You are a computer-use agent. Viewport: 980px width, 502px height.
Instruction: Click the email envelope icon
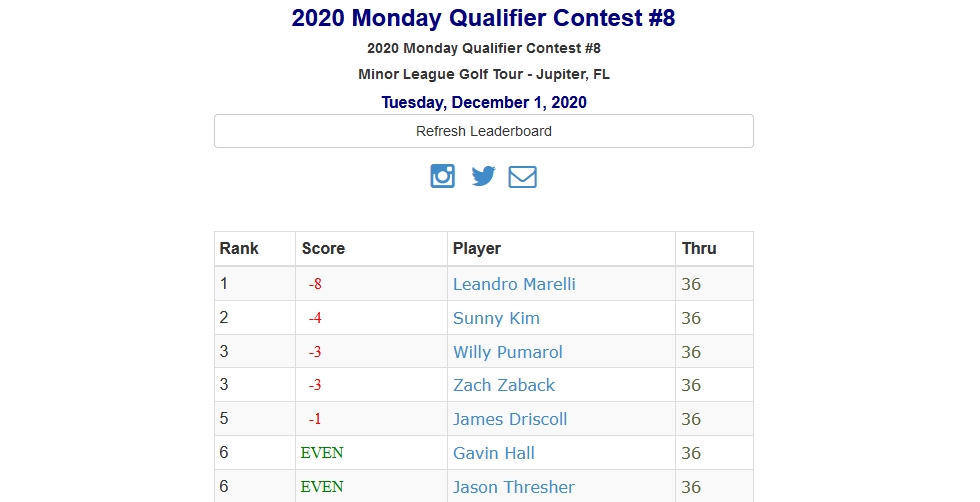click(522, 177)
